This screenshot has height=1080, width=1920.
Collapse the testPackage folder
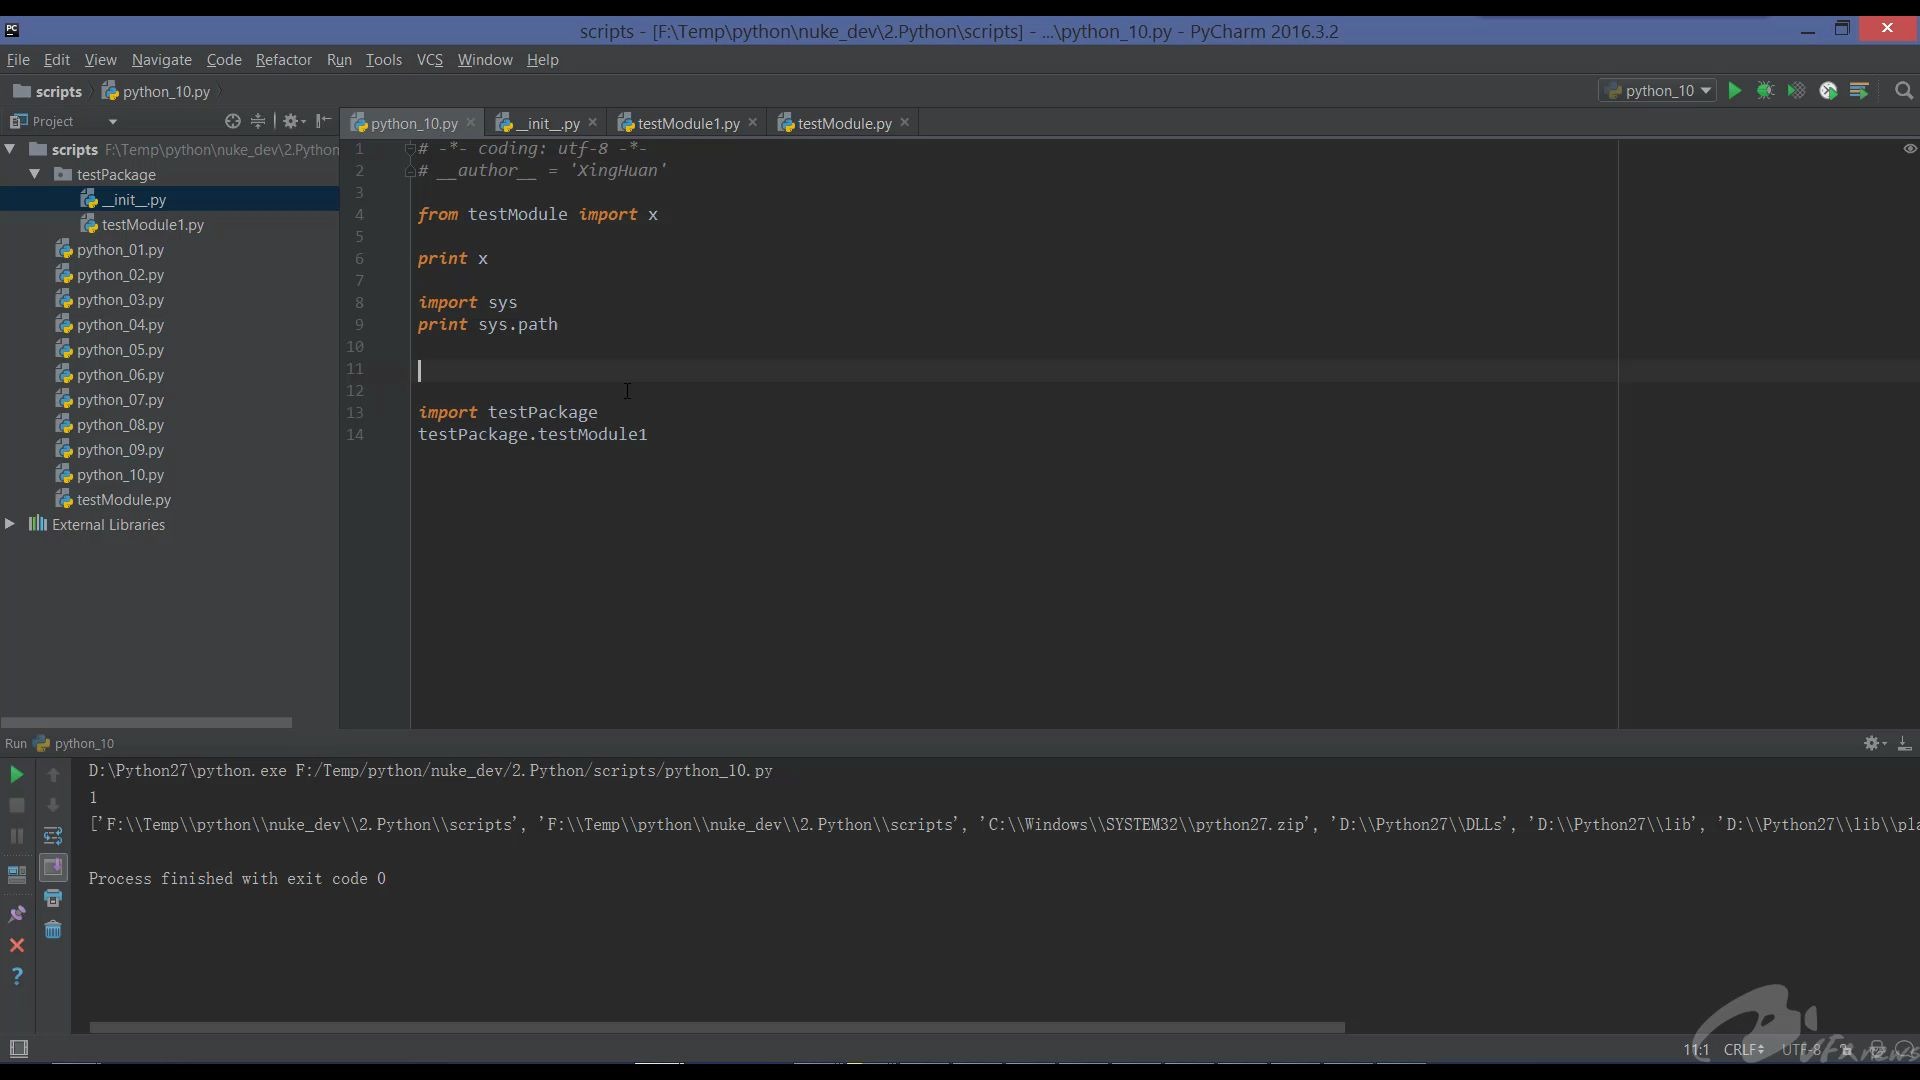click(34, 174)
